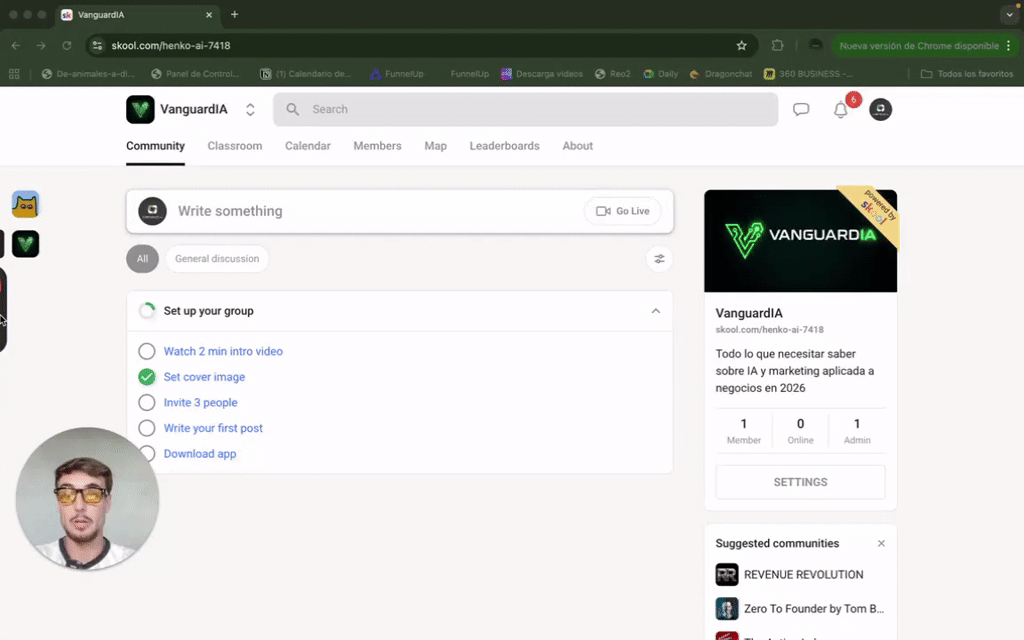Open Zero To Founder community icon

tap(727, 609)
